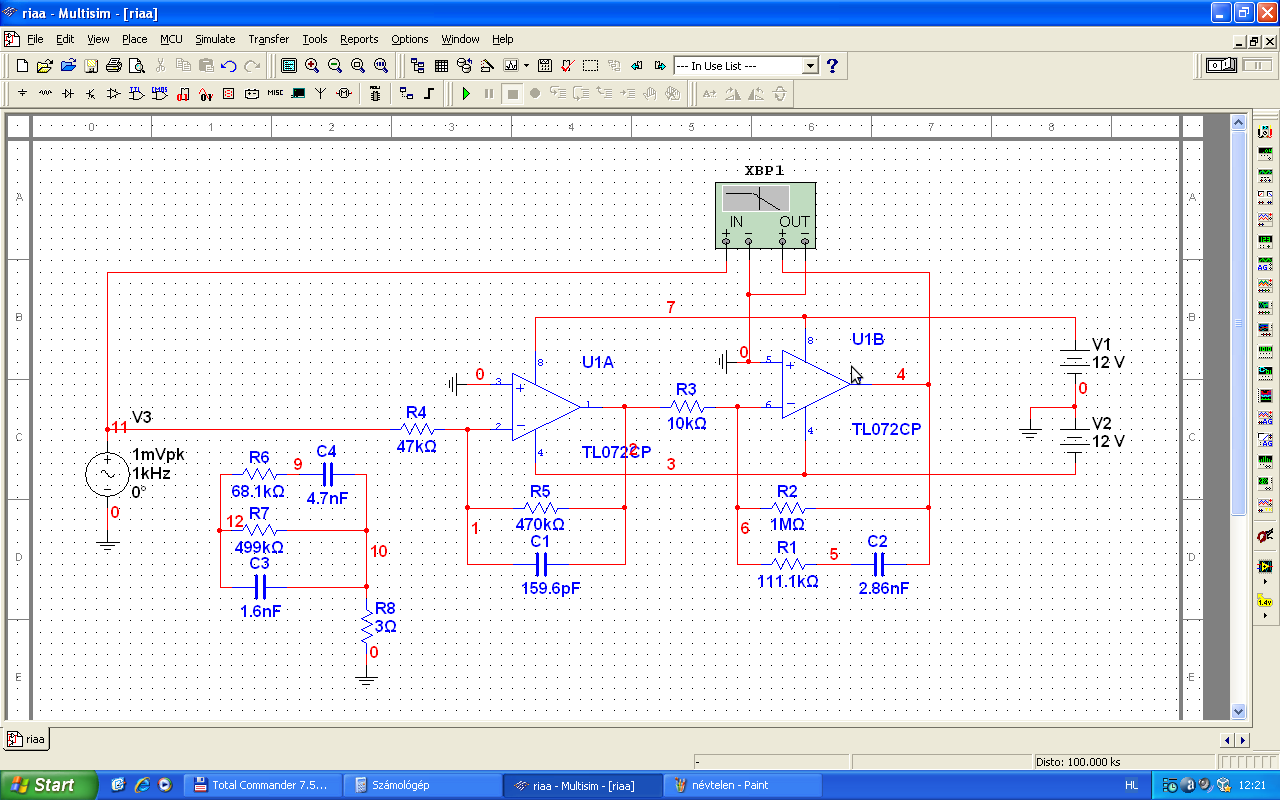Open the Tools menu

[315, 39]
